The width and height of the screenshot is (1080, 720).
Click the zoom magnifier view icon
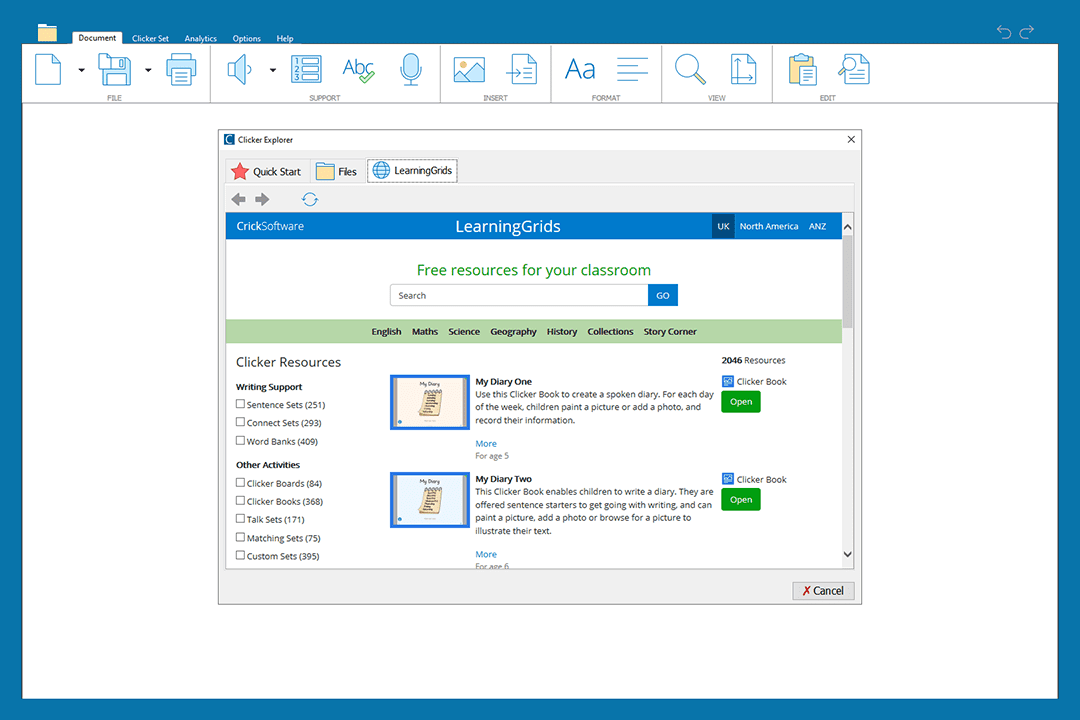pyautogui.click(x=690, y=69)
